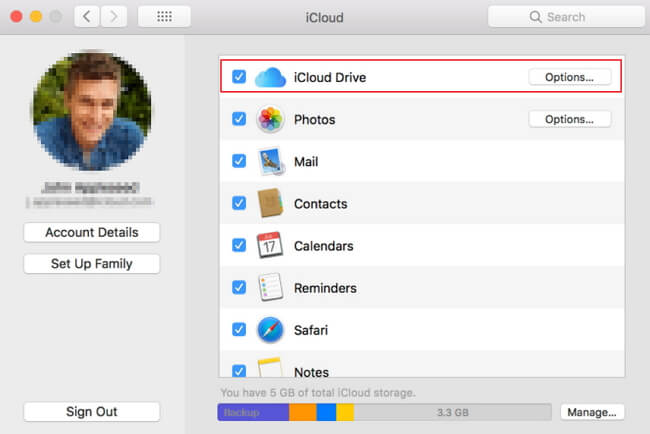
Task: Click the Reminders list icon
Action: coord(270,287)
